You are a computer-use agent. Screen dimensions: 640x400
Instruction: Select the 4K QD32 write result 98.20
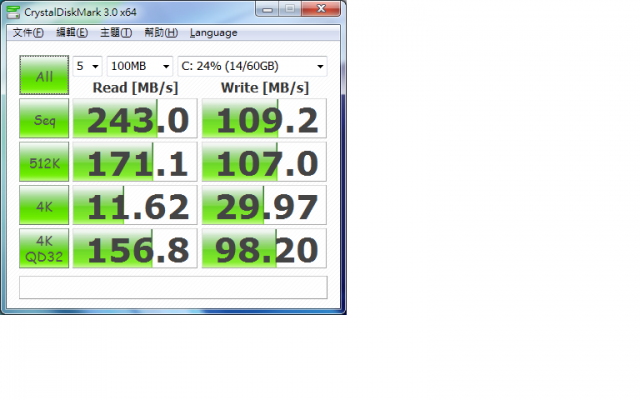pyautogui.click(x=264, y=249)
